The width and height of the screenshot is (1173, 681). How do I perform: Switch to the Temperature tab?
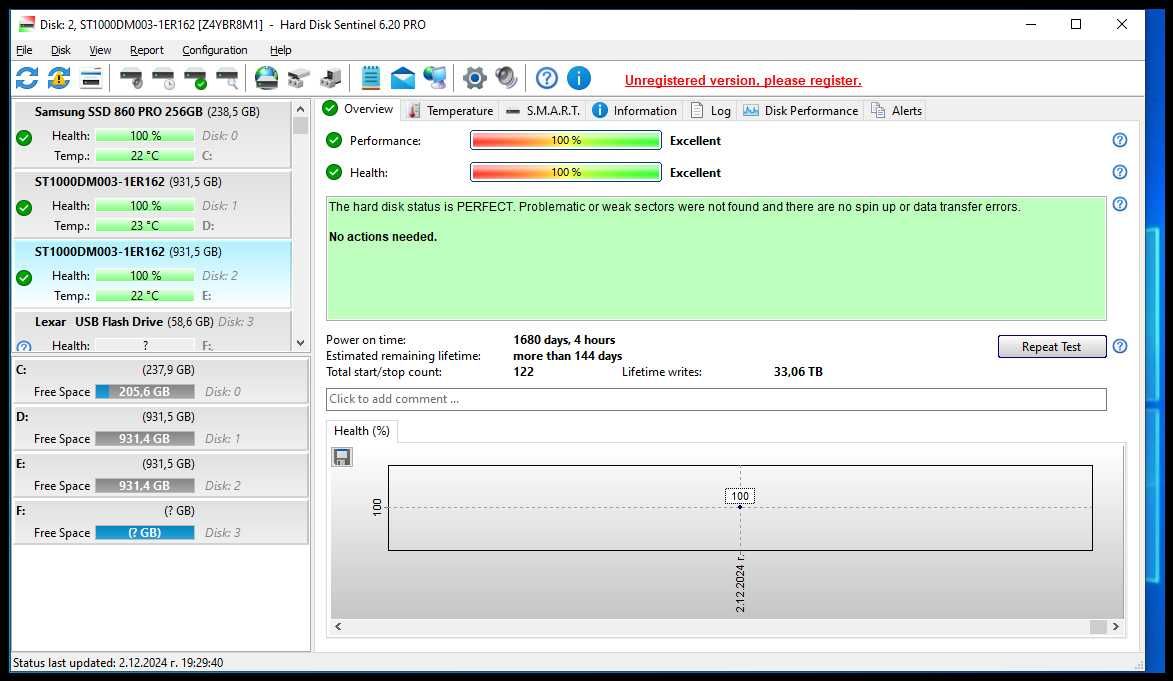[x=451, y=111]
